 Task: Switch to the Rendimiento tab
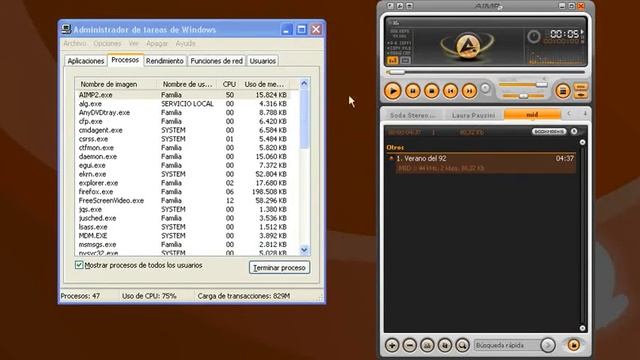click(x=164, y=61)
